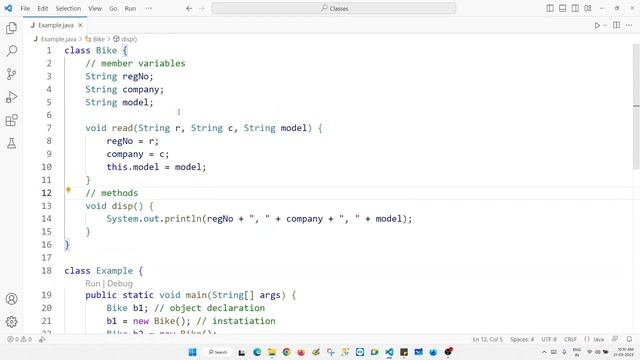Open the Explorer view in activity bar
The height and width of the screenshot is (360, 640).
(x=11, y=28)
